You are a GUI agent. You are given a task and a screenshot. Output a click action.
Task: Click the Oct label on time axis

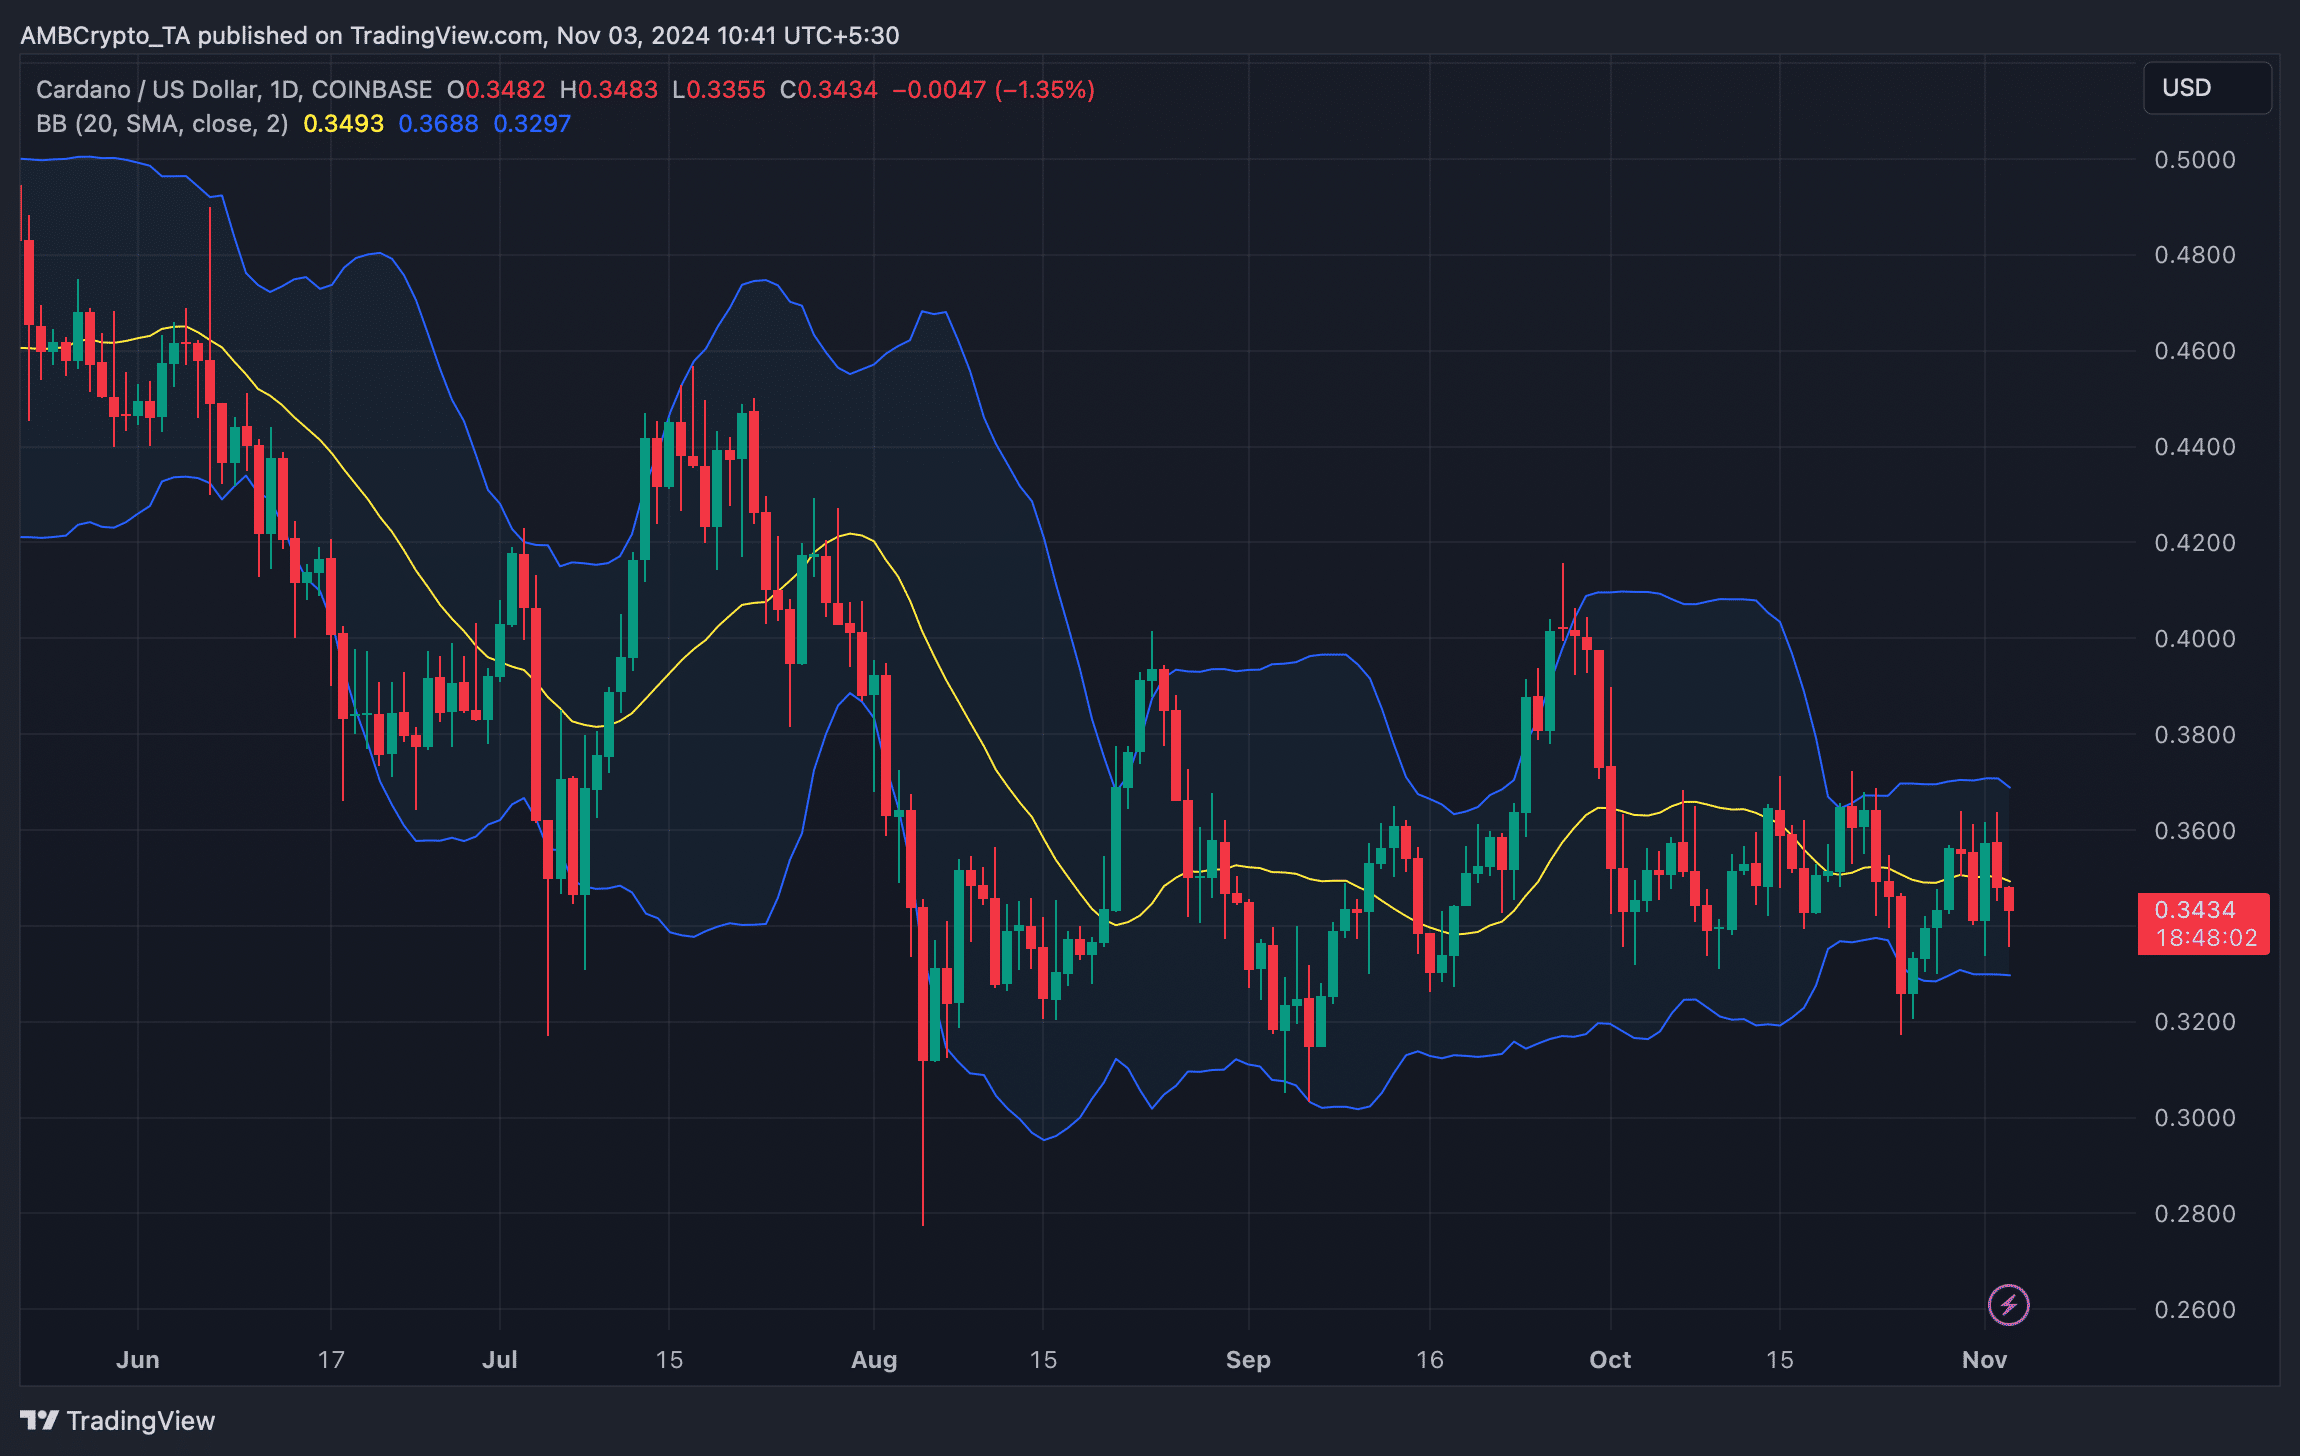click(1610, 1360)
